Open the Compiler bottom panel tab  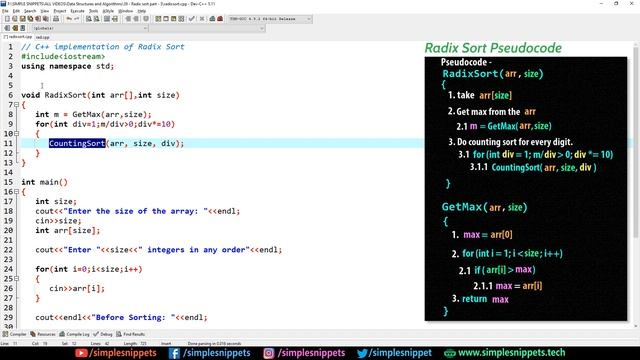(x=14, y=334)
